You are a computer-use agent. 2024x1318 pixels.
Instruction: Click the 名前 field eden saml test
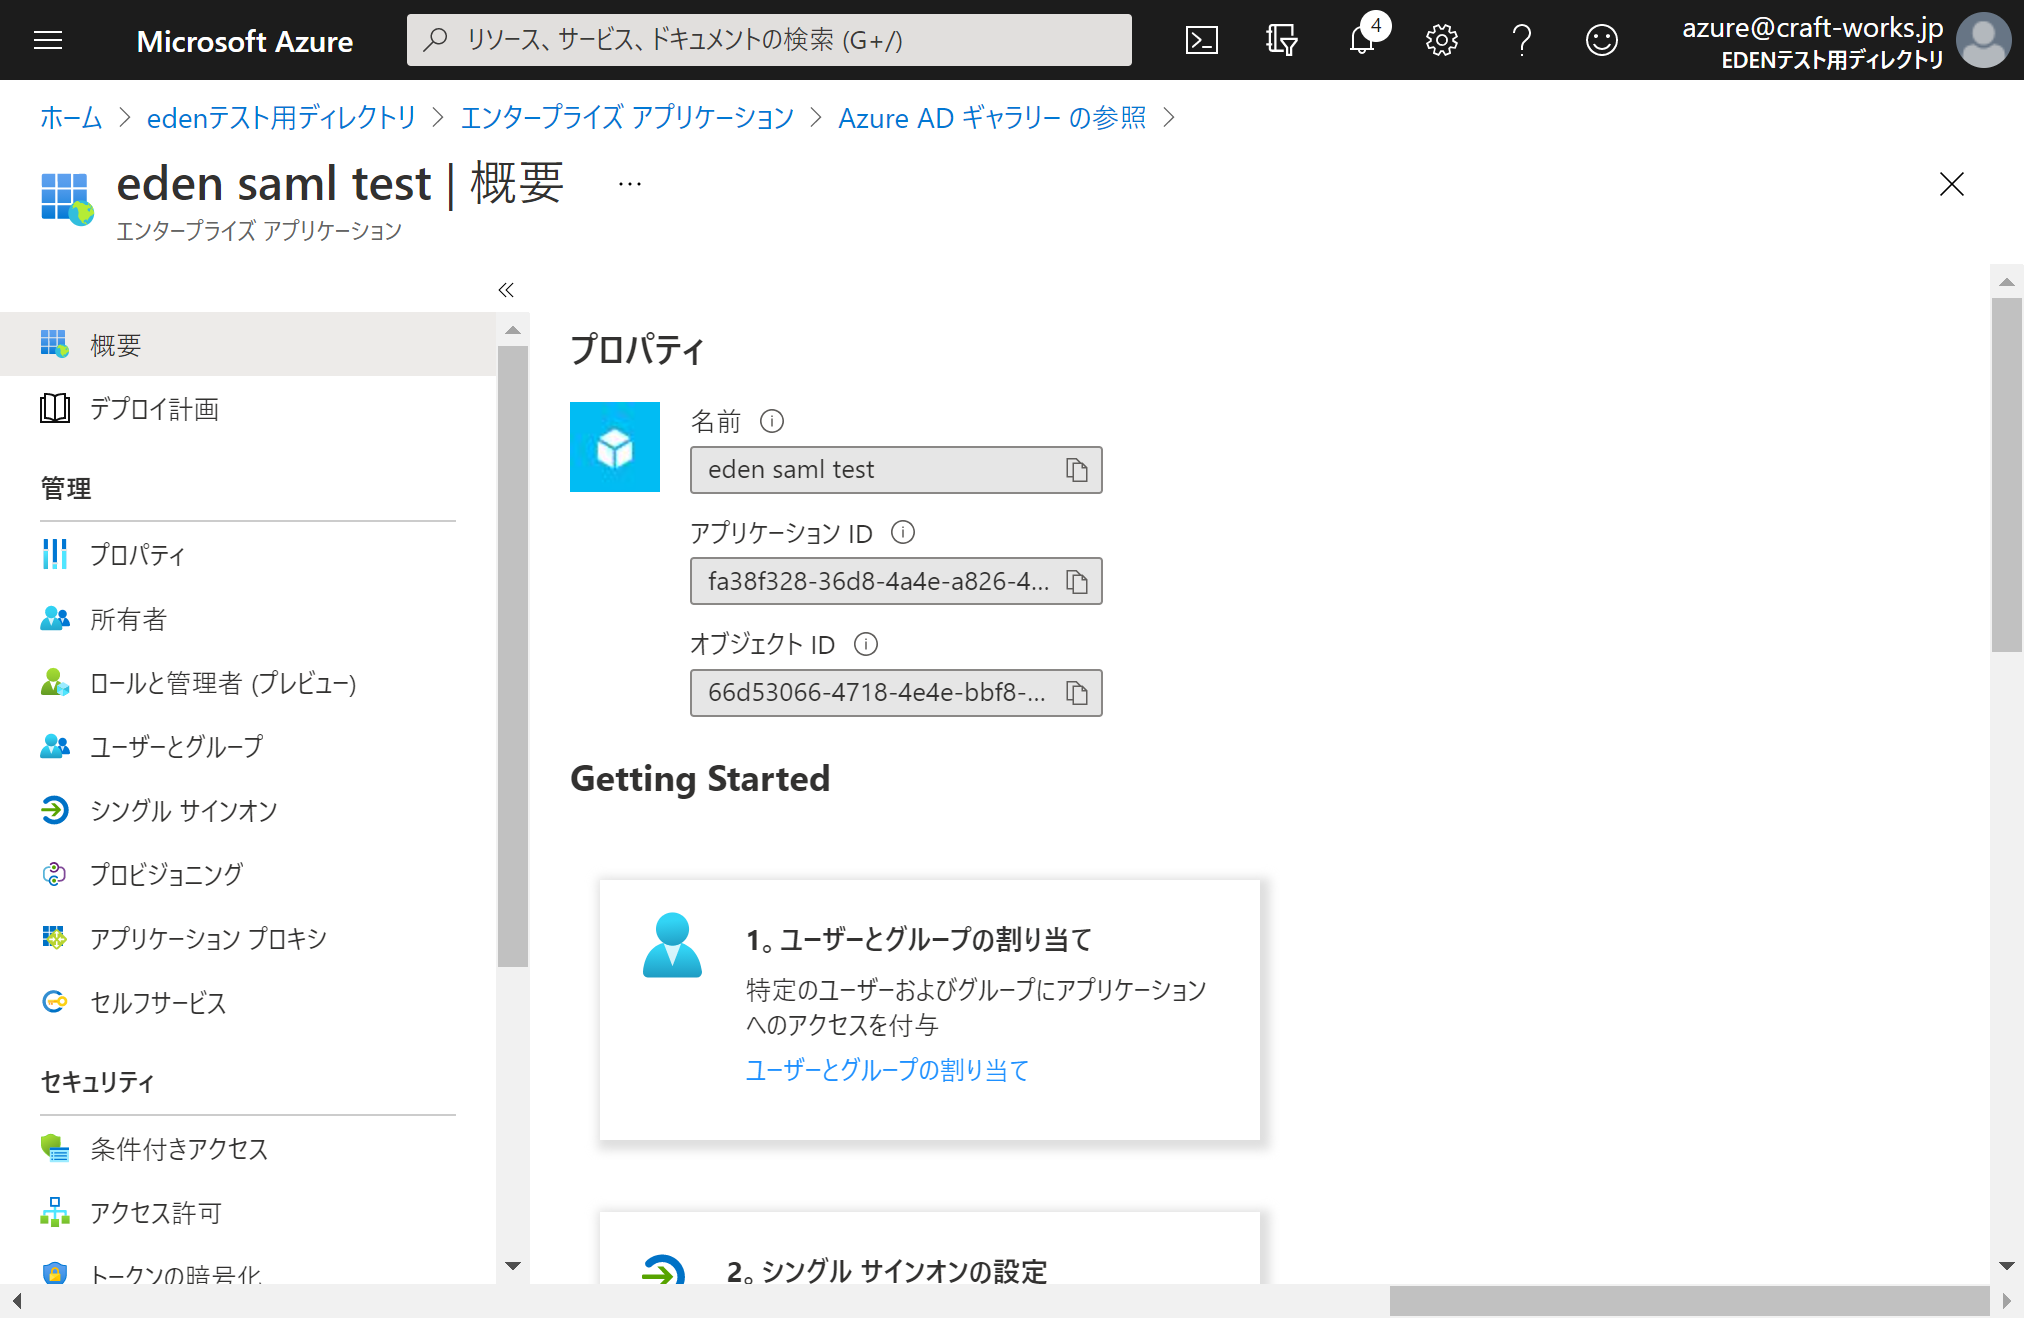pos(896,470)
